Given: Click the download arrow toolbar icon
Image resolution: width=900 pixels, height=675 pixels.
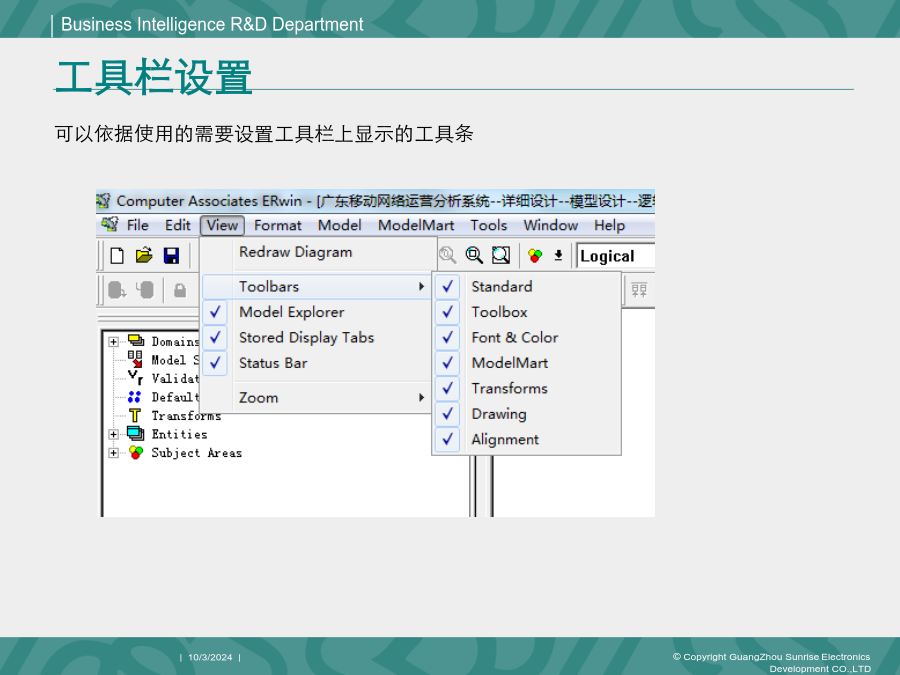Looking at the screenshot, I should point(558,255).
